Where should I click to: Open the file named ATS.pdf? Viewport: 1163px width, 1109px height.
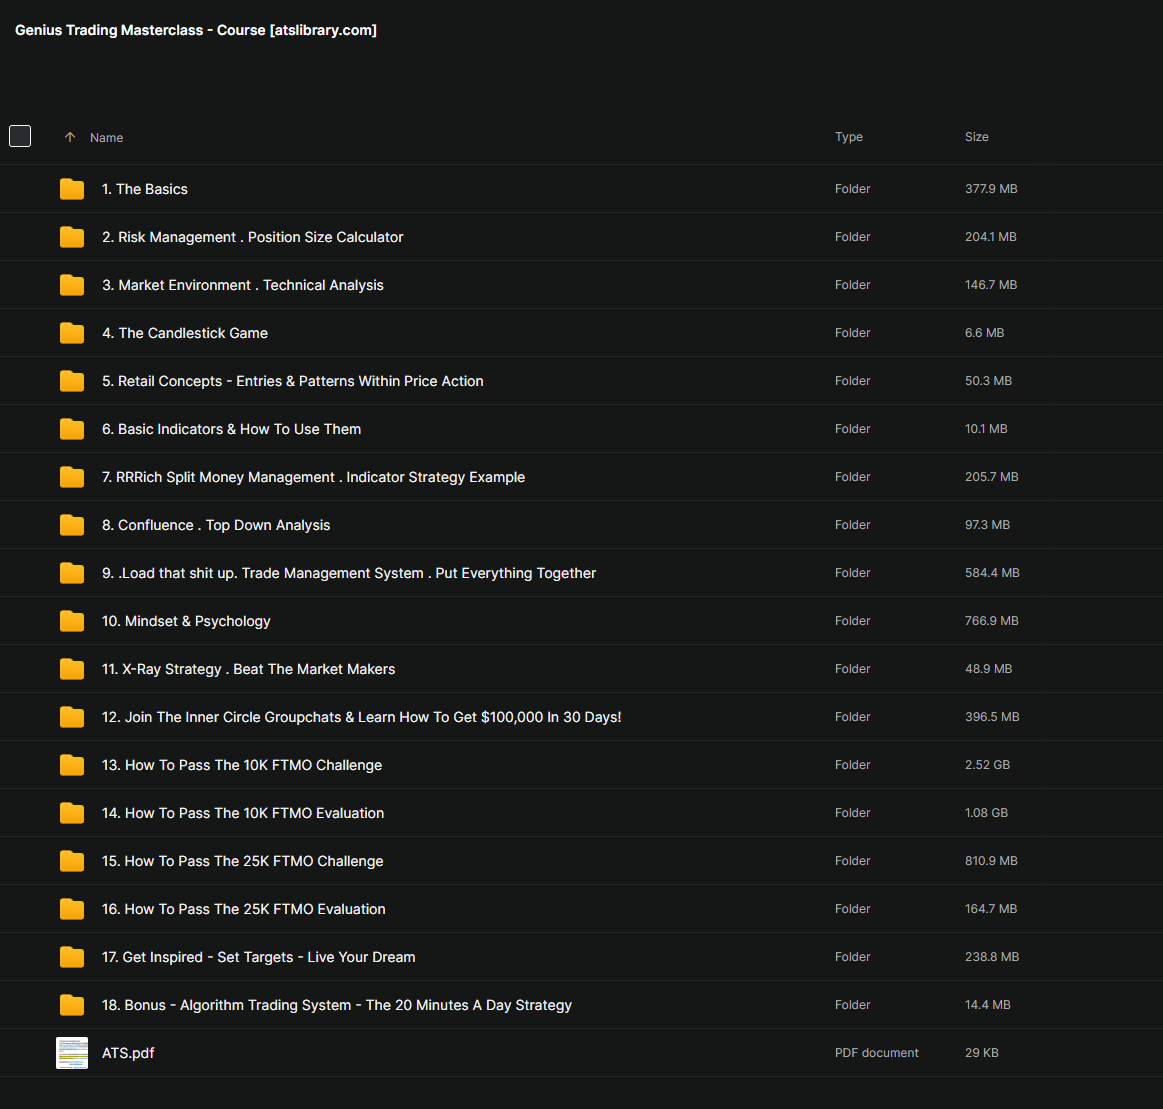pos(128,1053)
